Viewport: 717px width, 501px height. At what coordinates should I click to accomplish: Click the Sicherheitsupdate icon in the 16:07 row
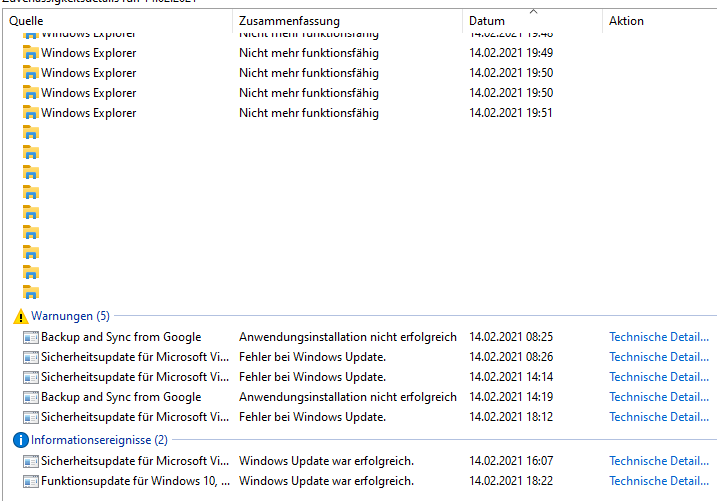click(31, 461)
